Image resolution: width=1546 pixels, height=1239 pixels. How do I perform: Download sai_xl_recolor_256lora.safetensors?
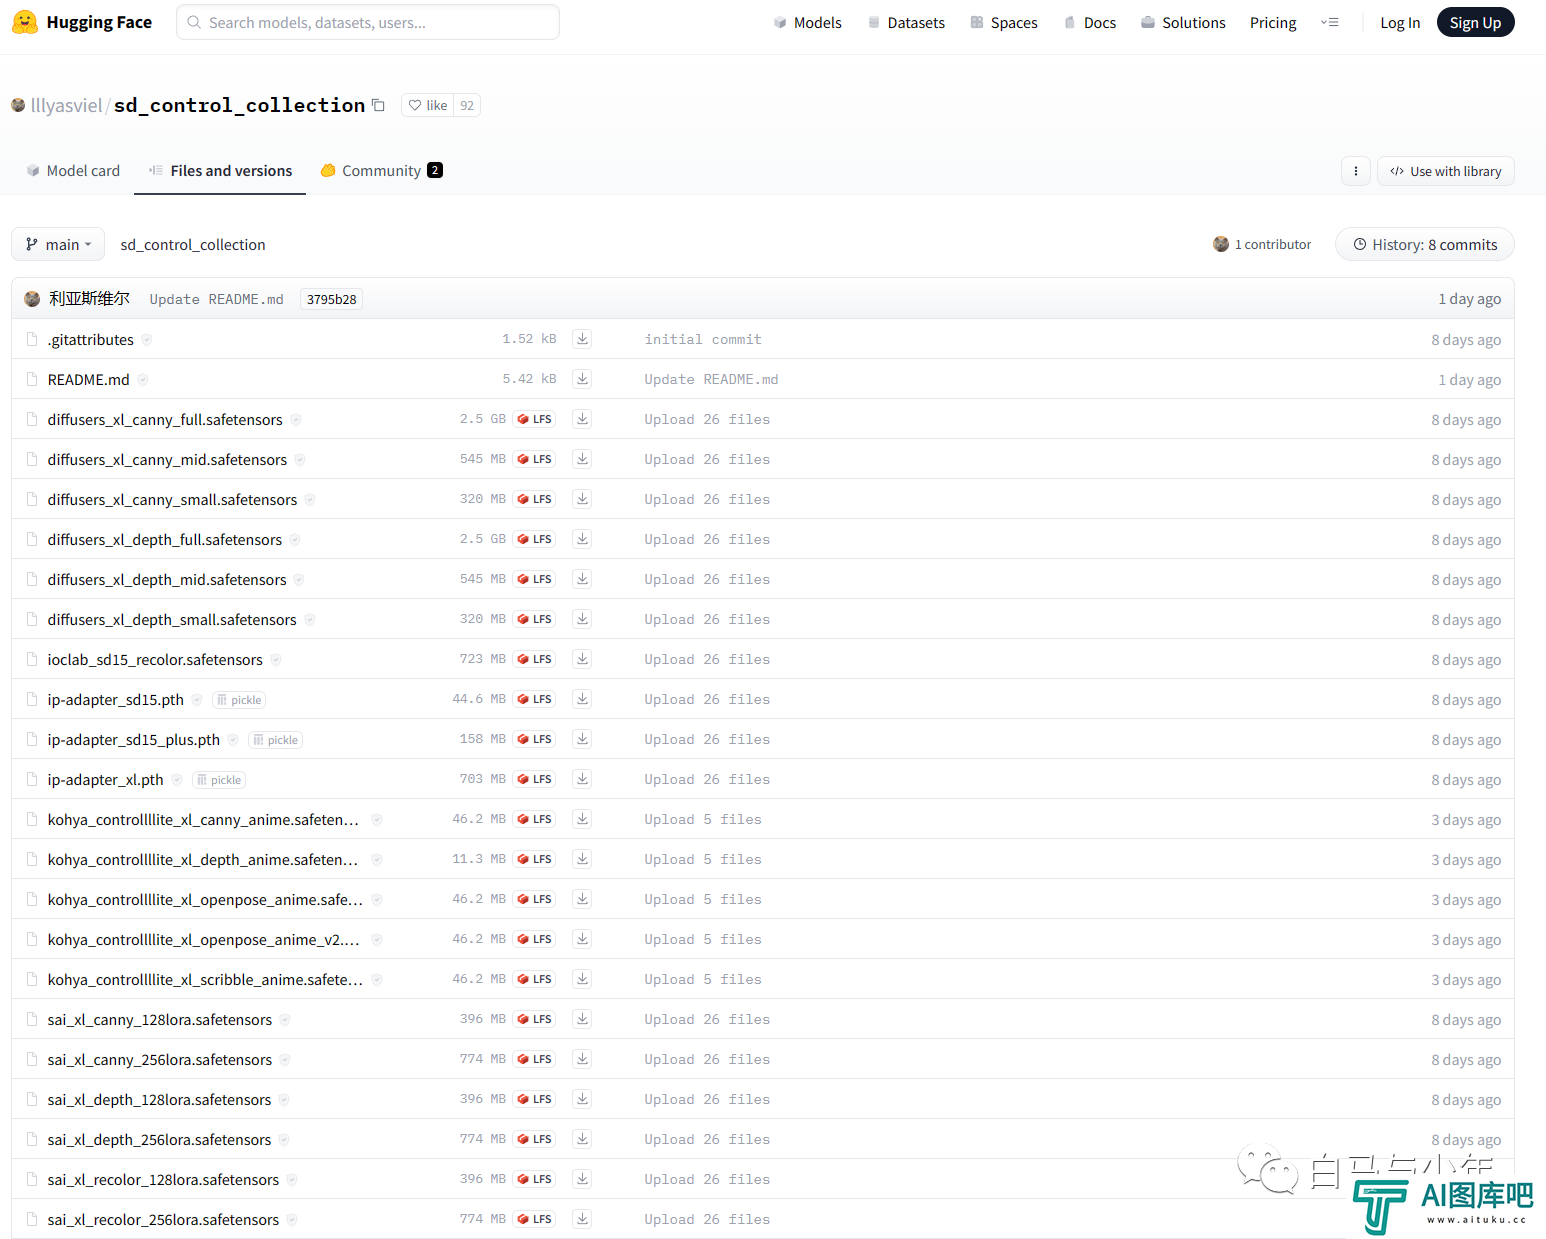click(x=582, y=1219)
